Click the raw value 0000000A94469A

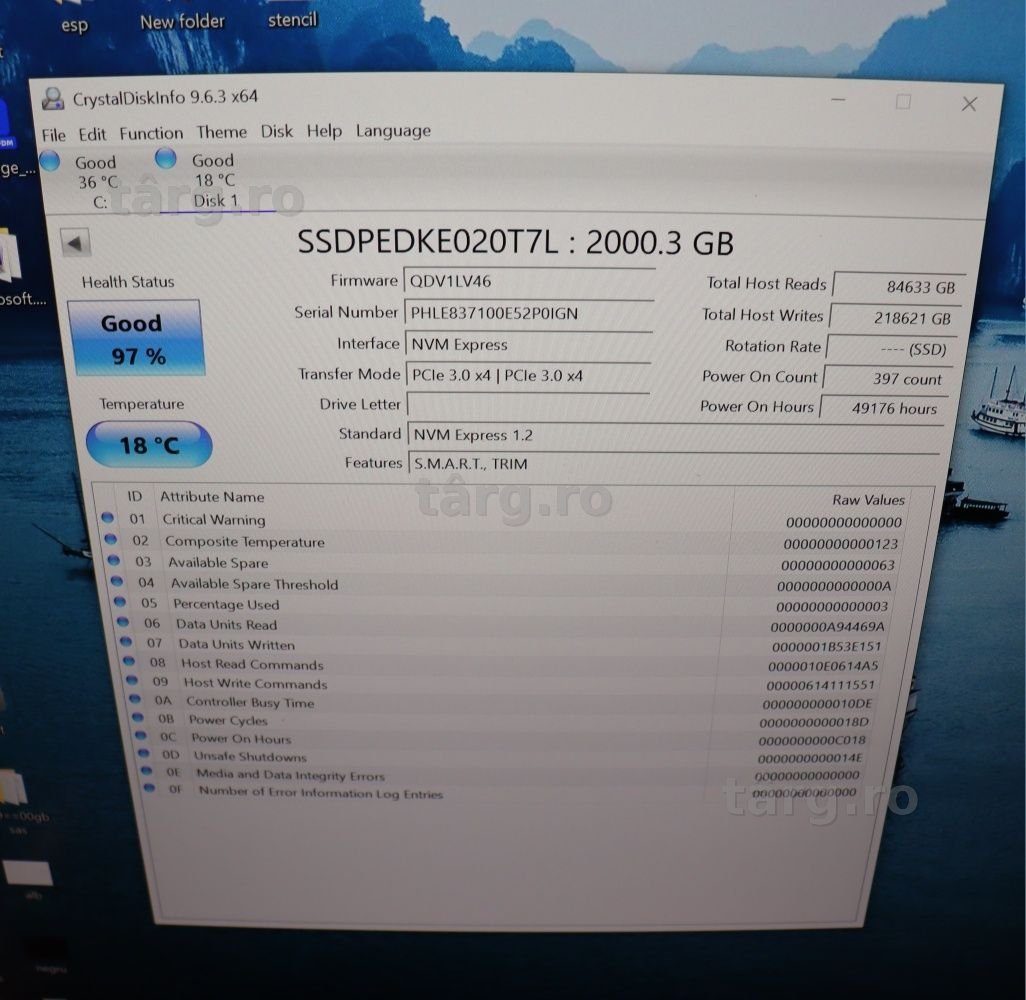[x=828, y=627]
